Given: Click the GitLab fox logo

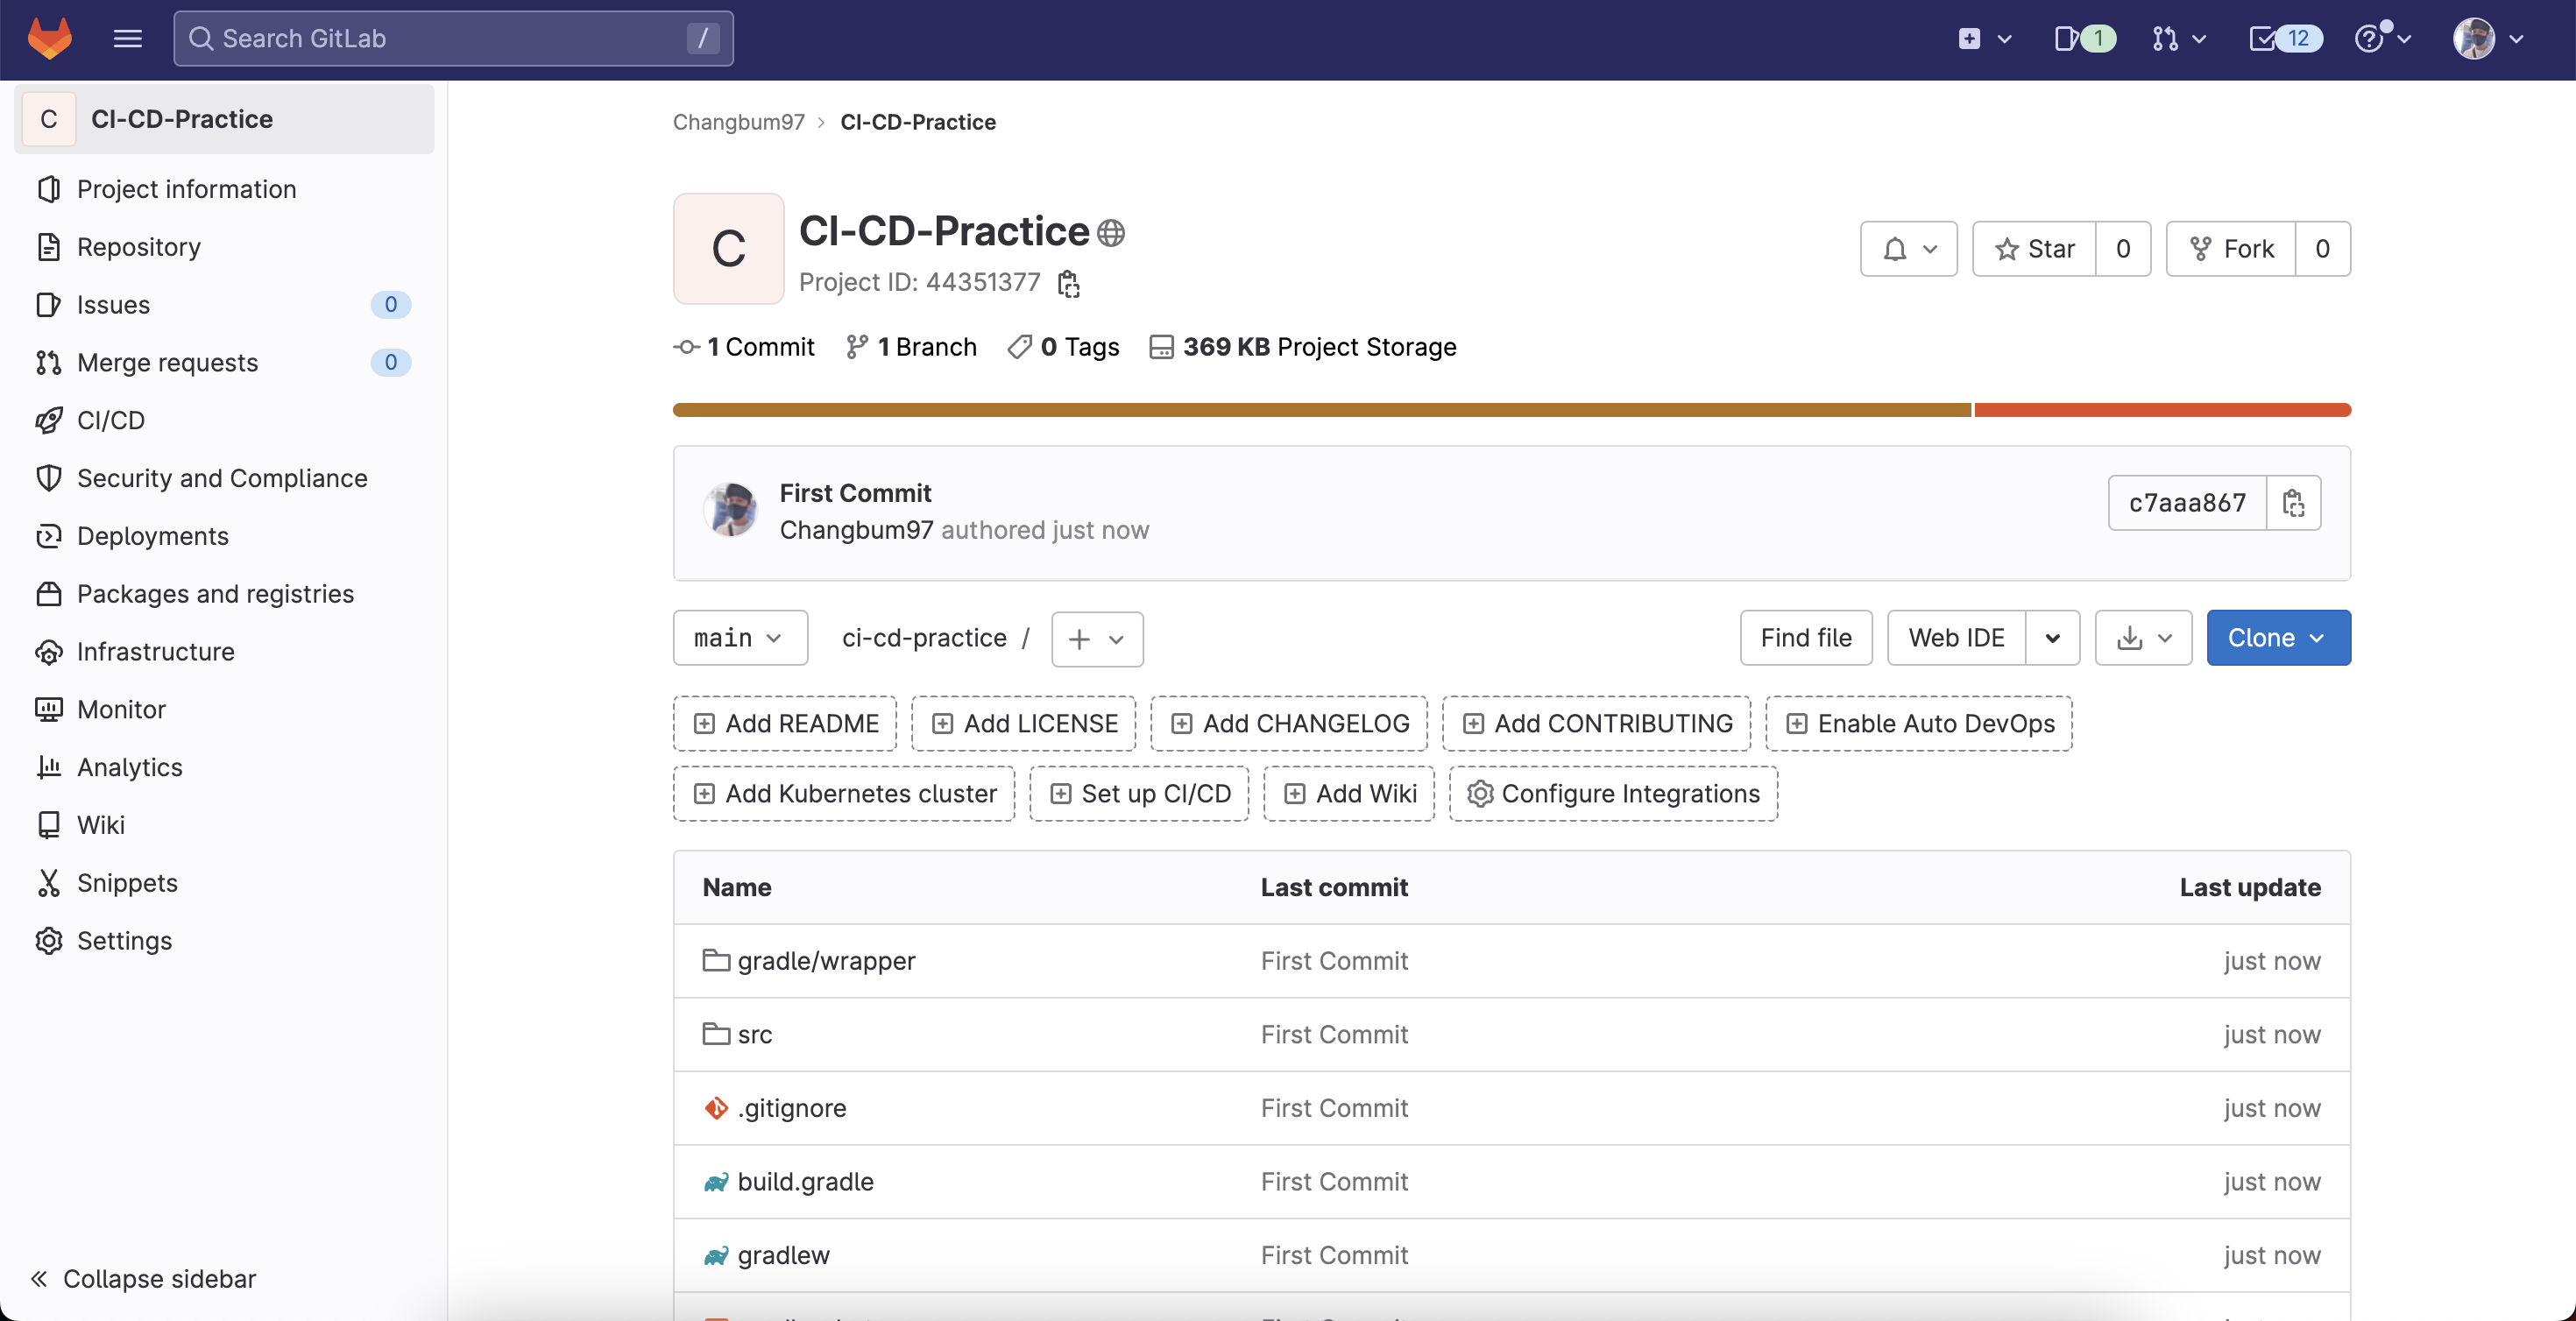Looking at the screenshot, I should [49, 38].
